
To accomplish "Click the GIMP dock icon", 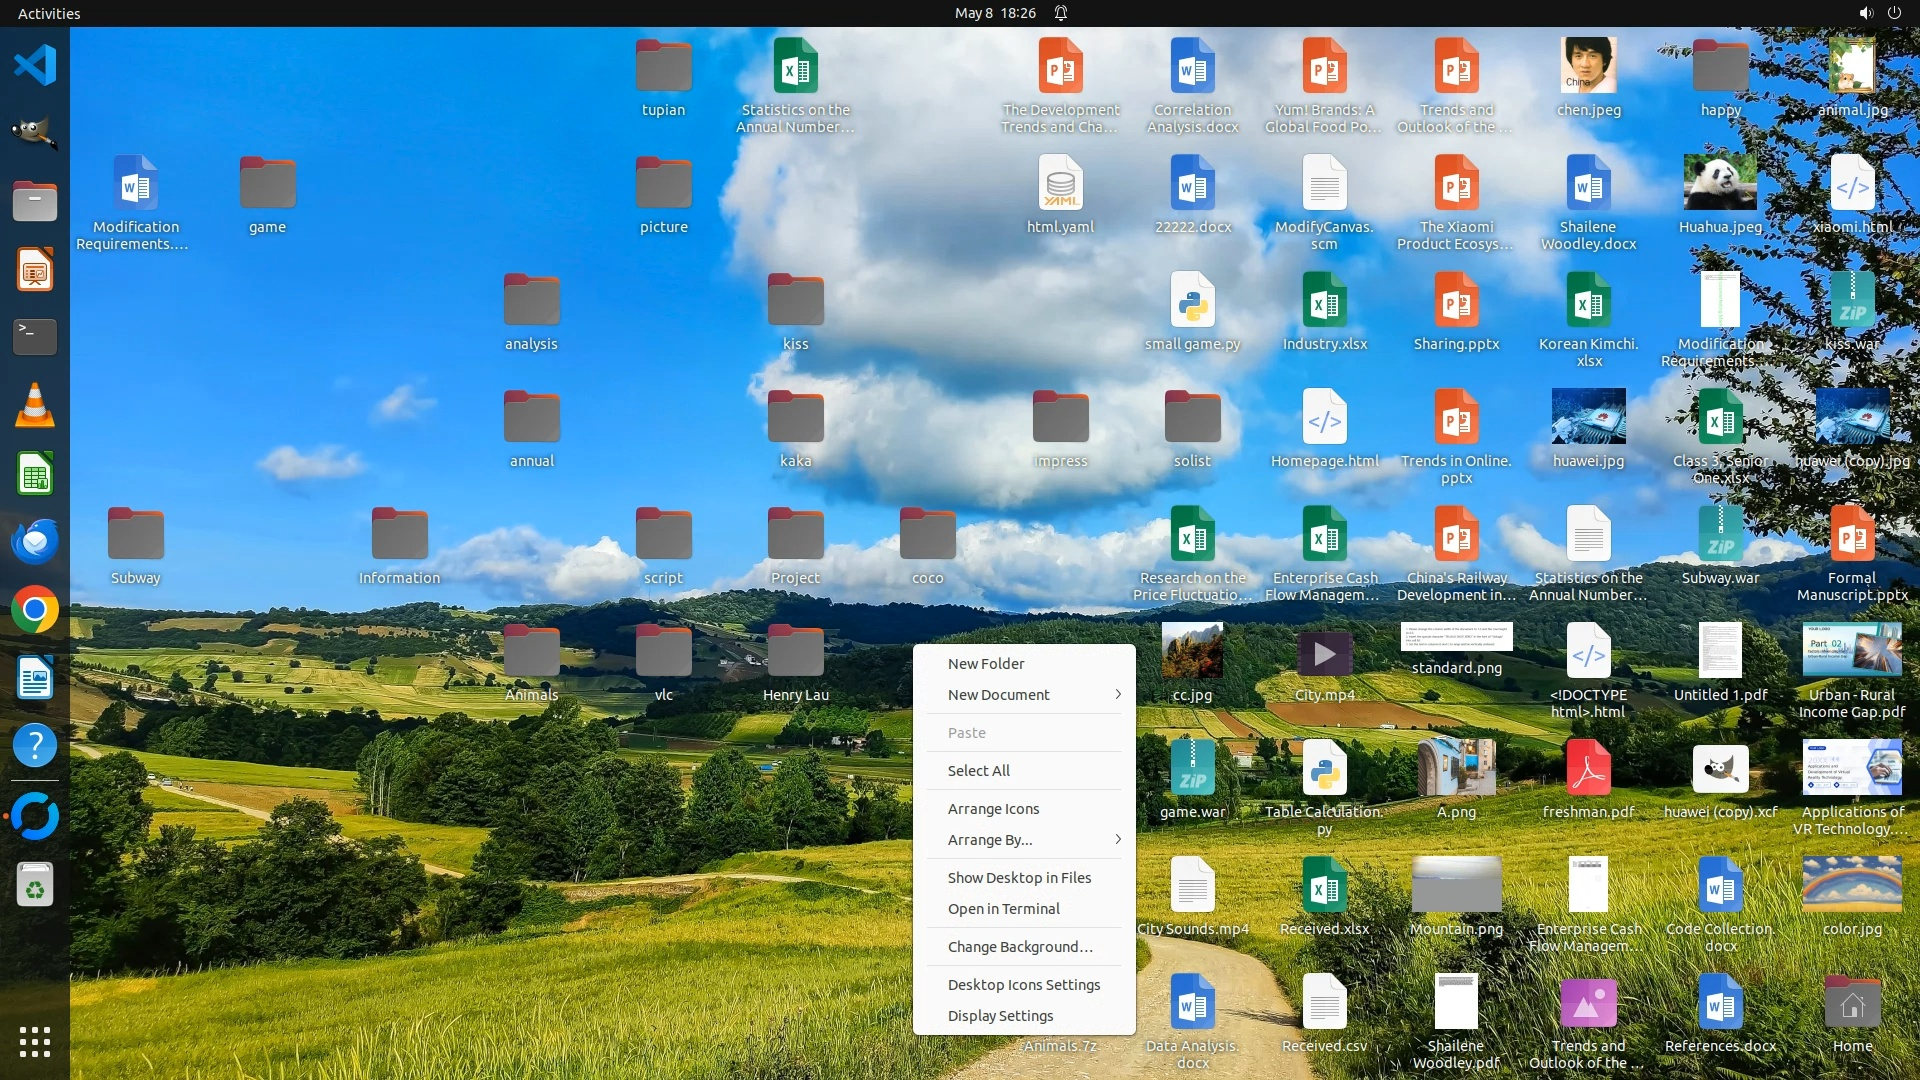I will click(x=35, y=133).
